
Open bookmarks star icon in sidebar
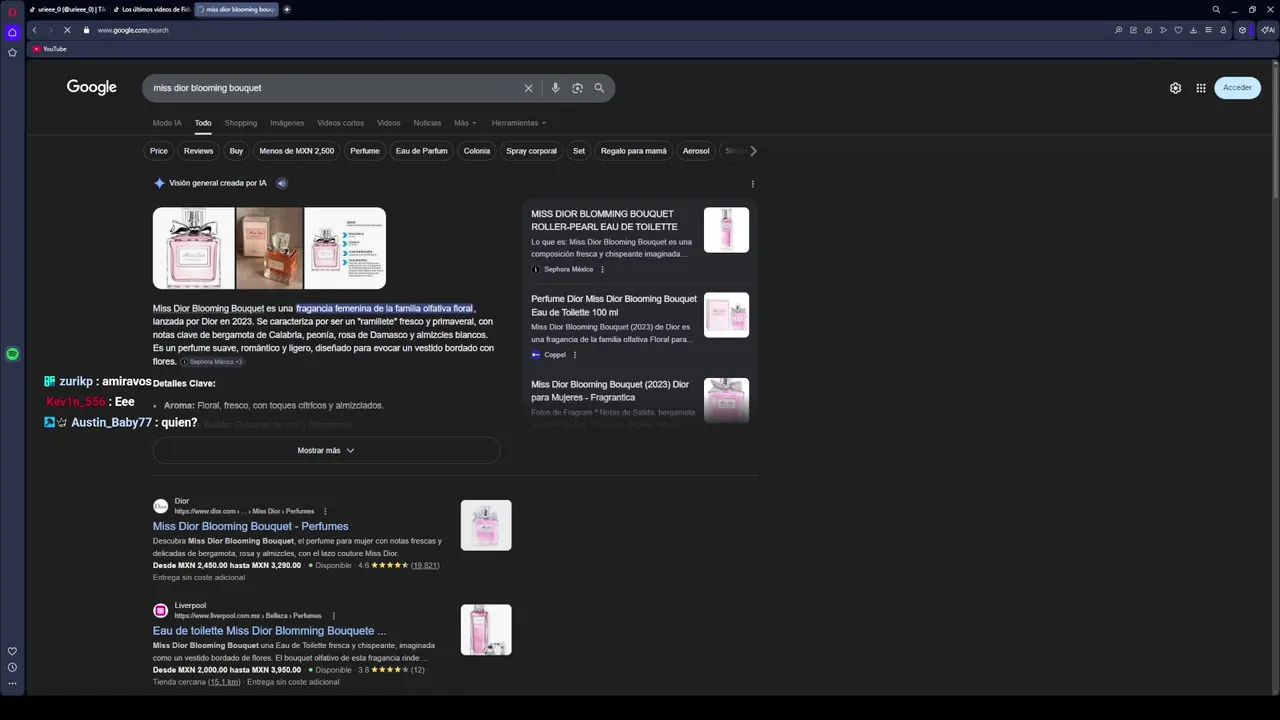coord(12,52)
